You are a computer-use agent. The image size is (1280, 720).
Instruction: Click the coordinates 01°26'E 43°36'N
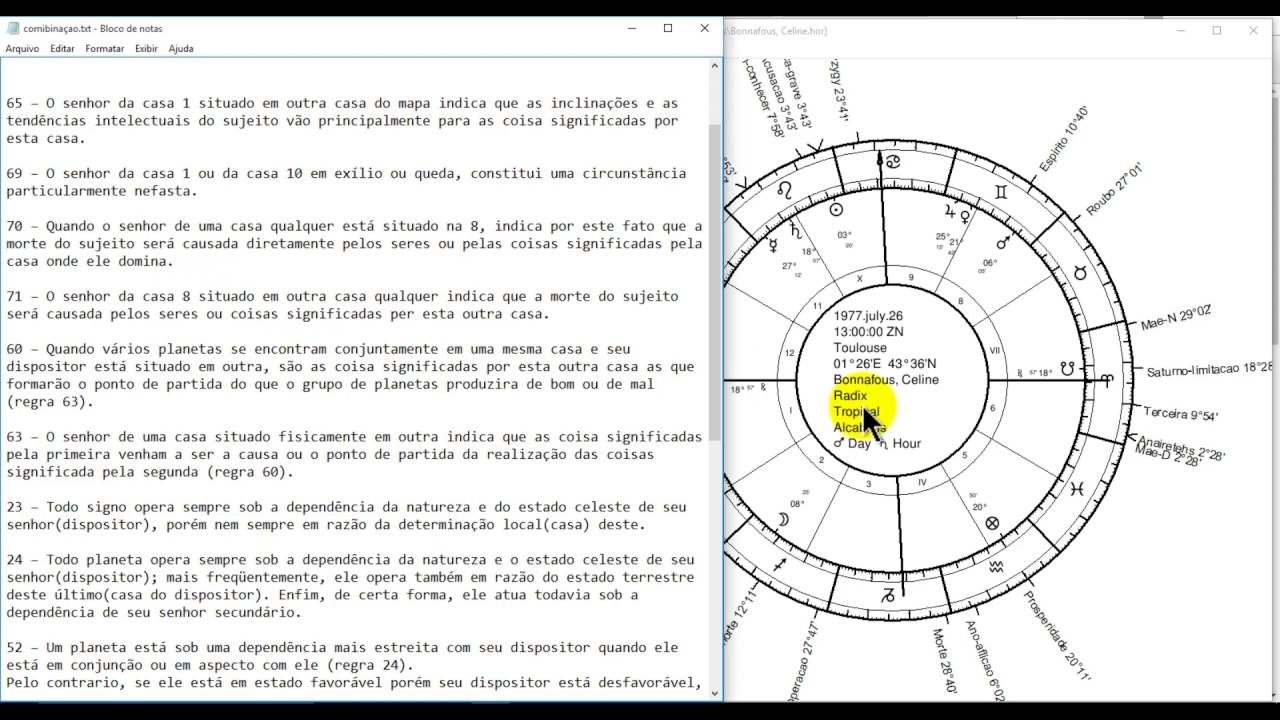pyautogui.click(x=885, y=364)
